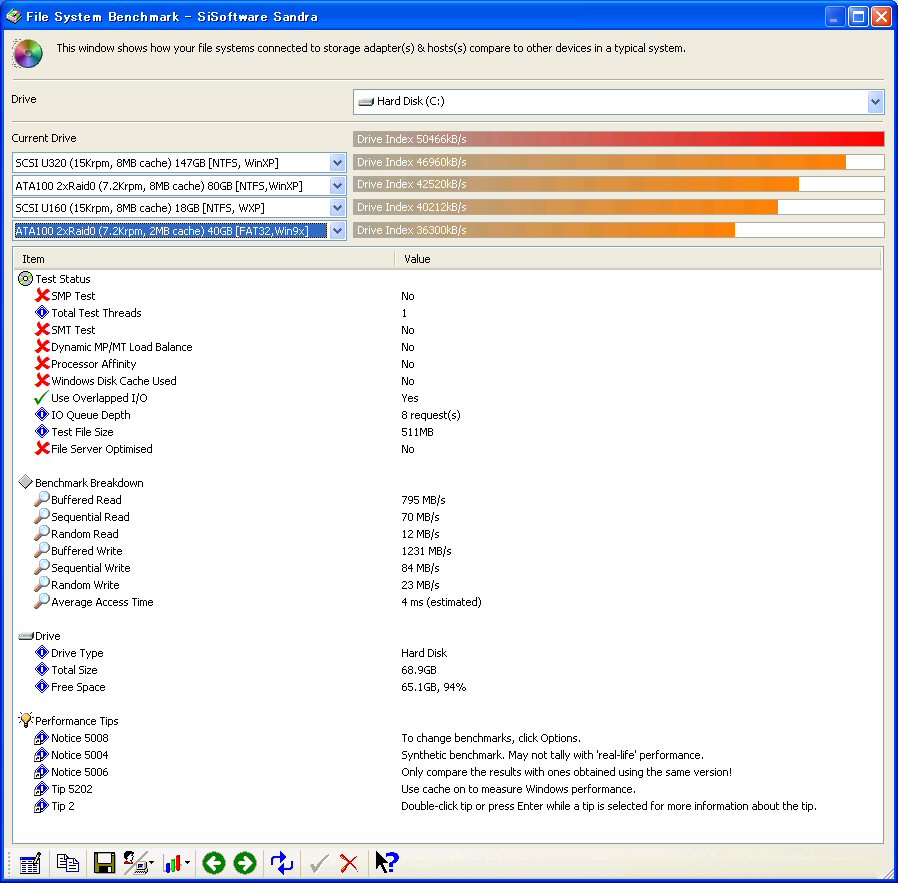Image resolution: width=898 pixels, height=883 pixels.
Task: Click the Item column header
Action: [204, 259]
